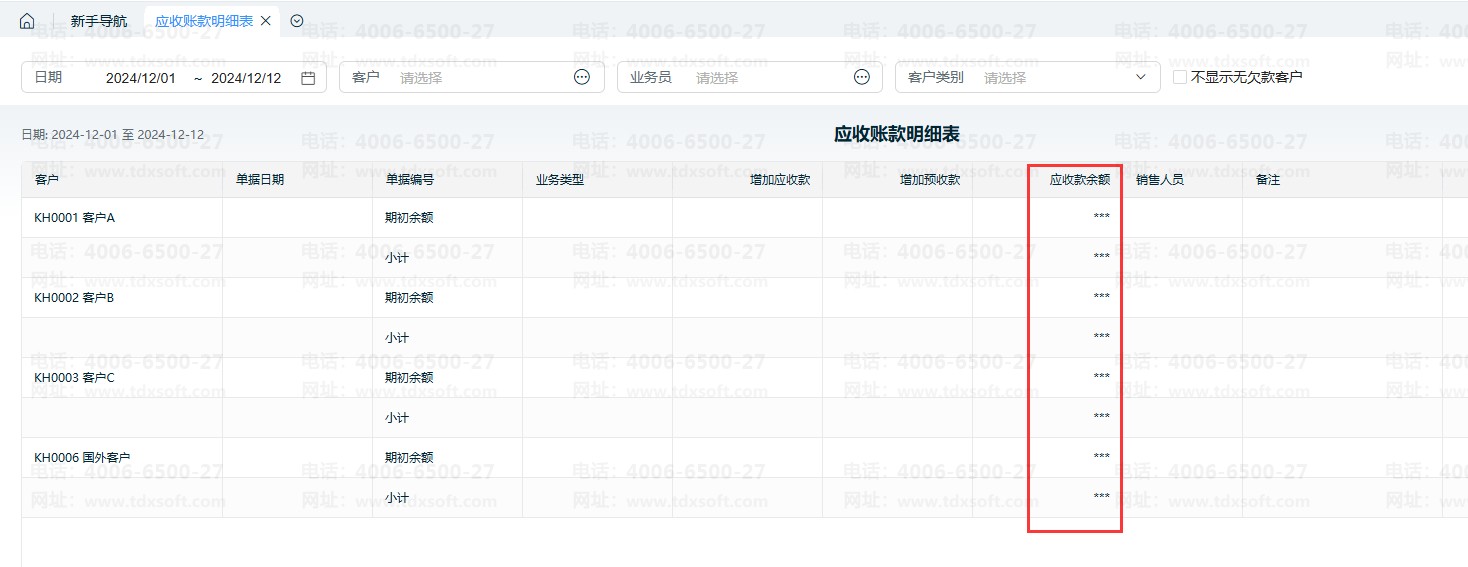
Task: Click the 客户 selection input field
Action: click(480, 77)
